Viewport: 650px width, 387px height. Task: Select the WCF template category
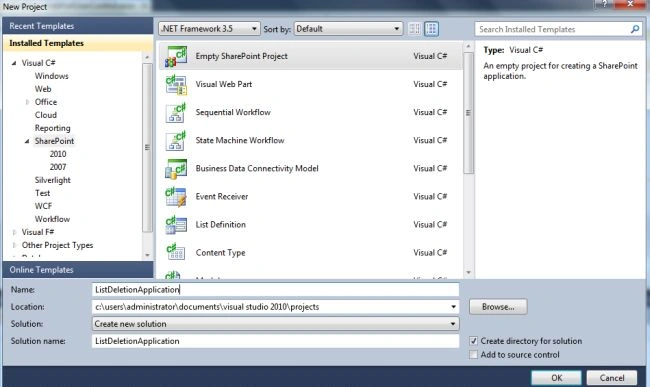[43, 206]
